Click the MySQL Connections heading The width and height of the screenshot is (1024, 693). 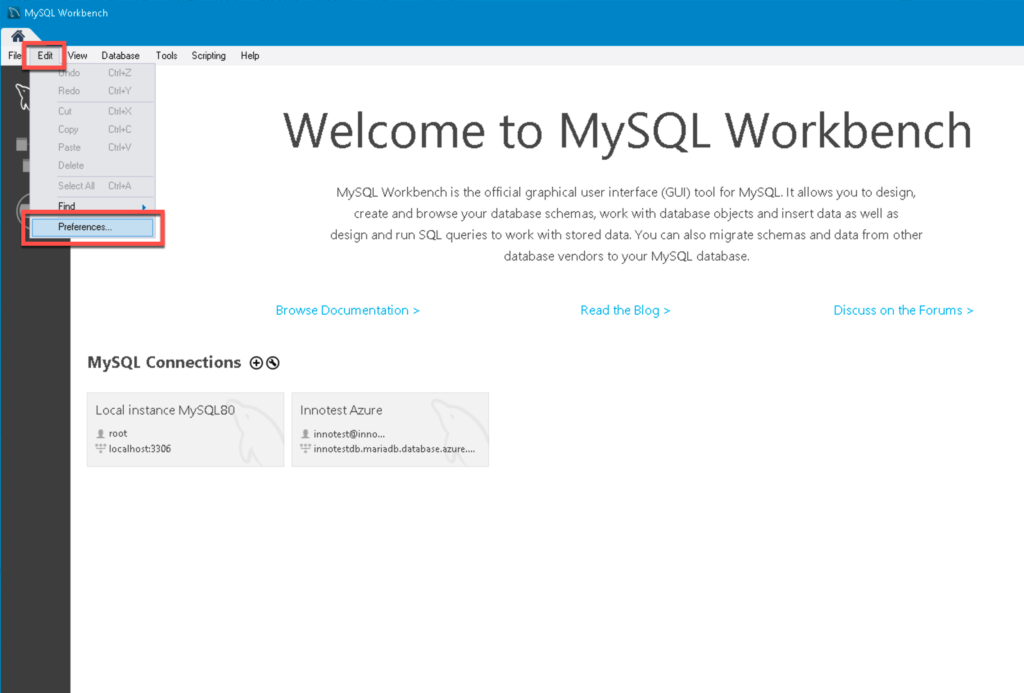(164, 363)
